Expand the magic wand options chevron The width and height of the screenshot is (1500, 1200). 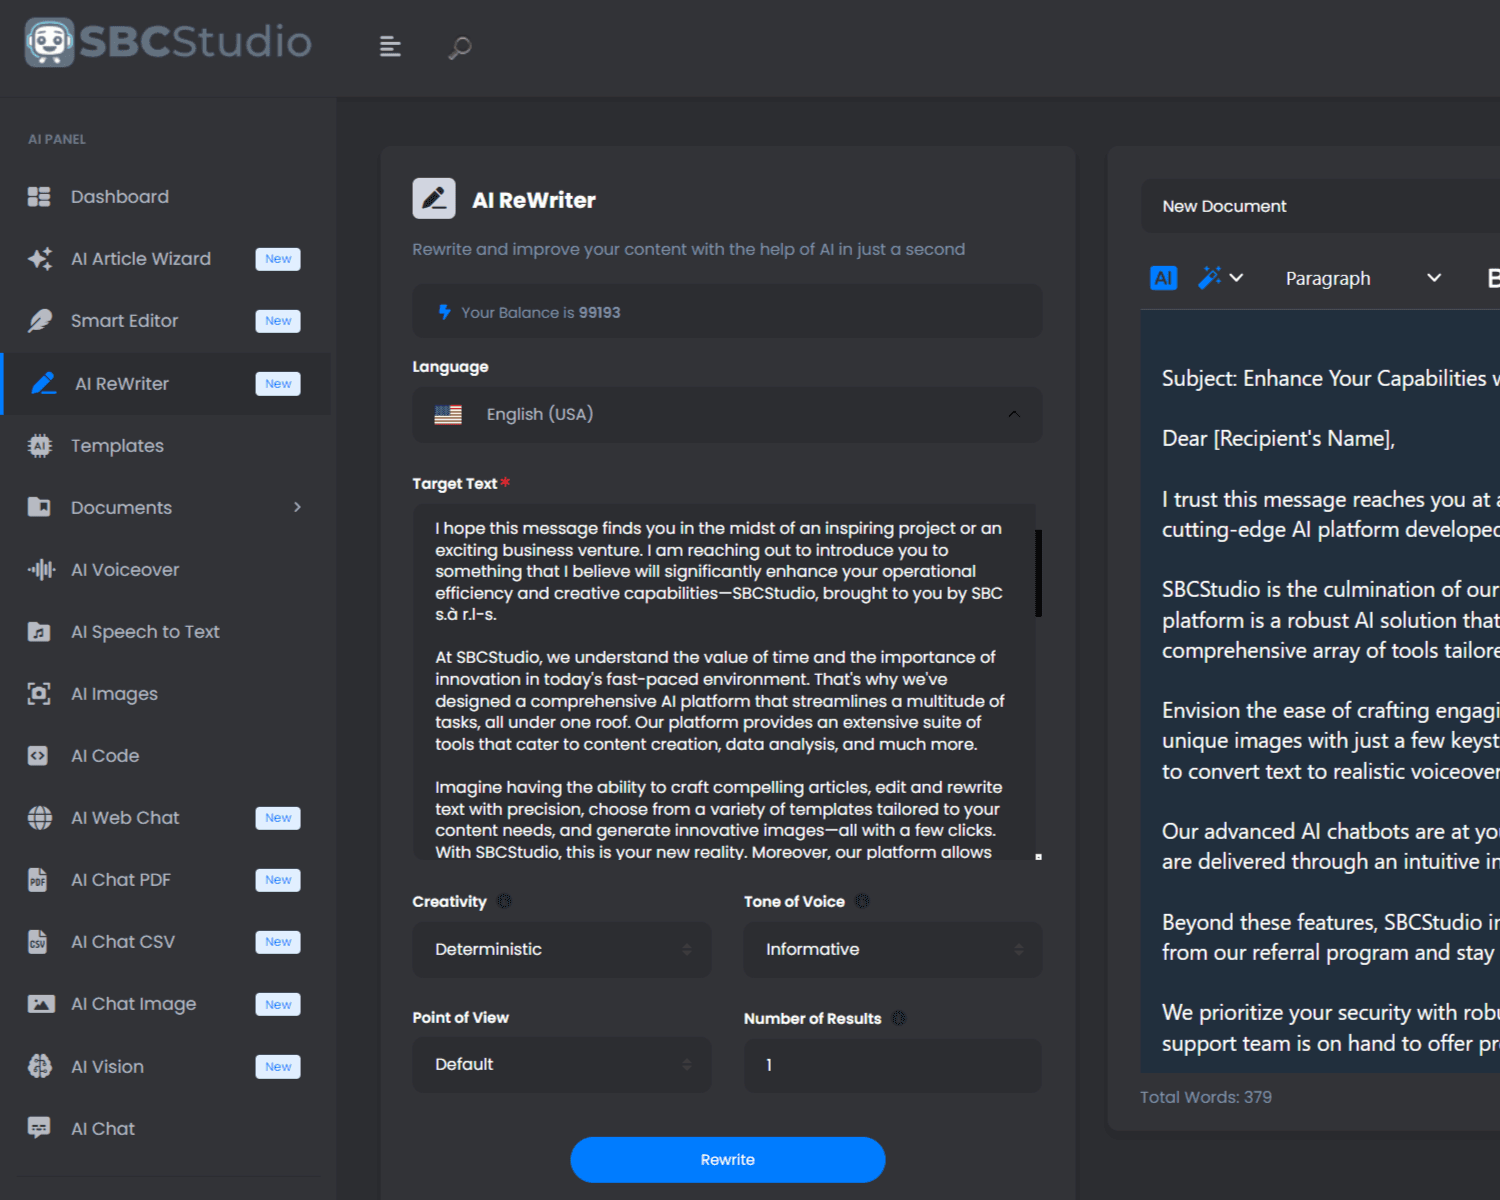pos(1237,278)
